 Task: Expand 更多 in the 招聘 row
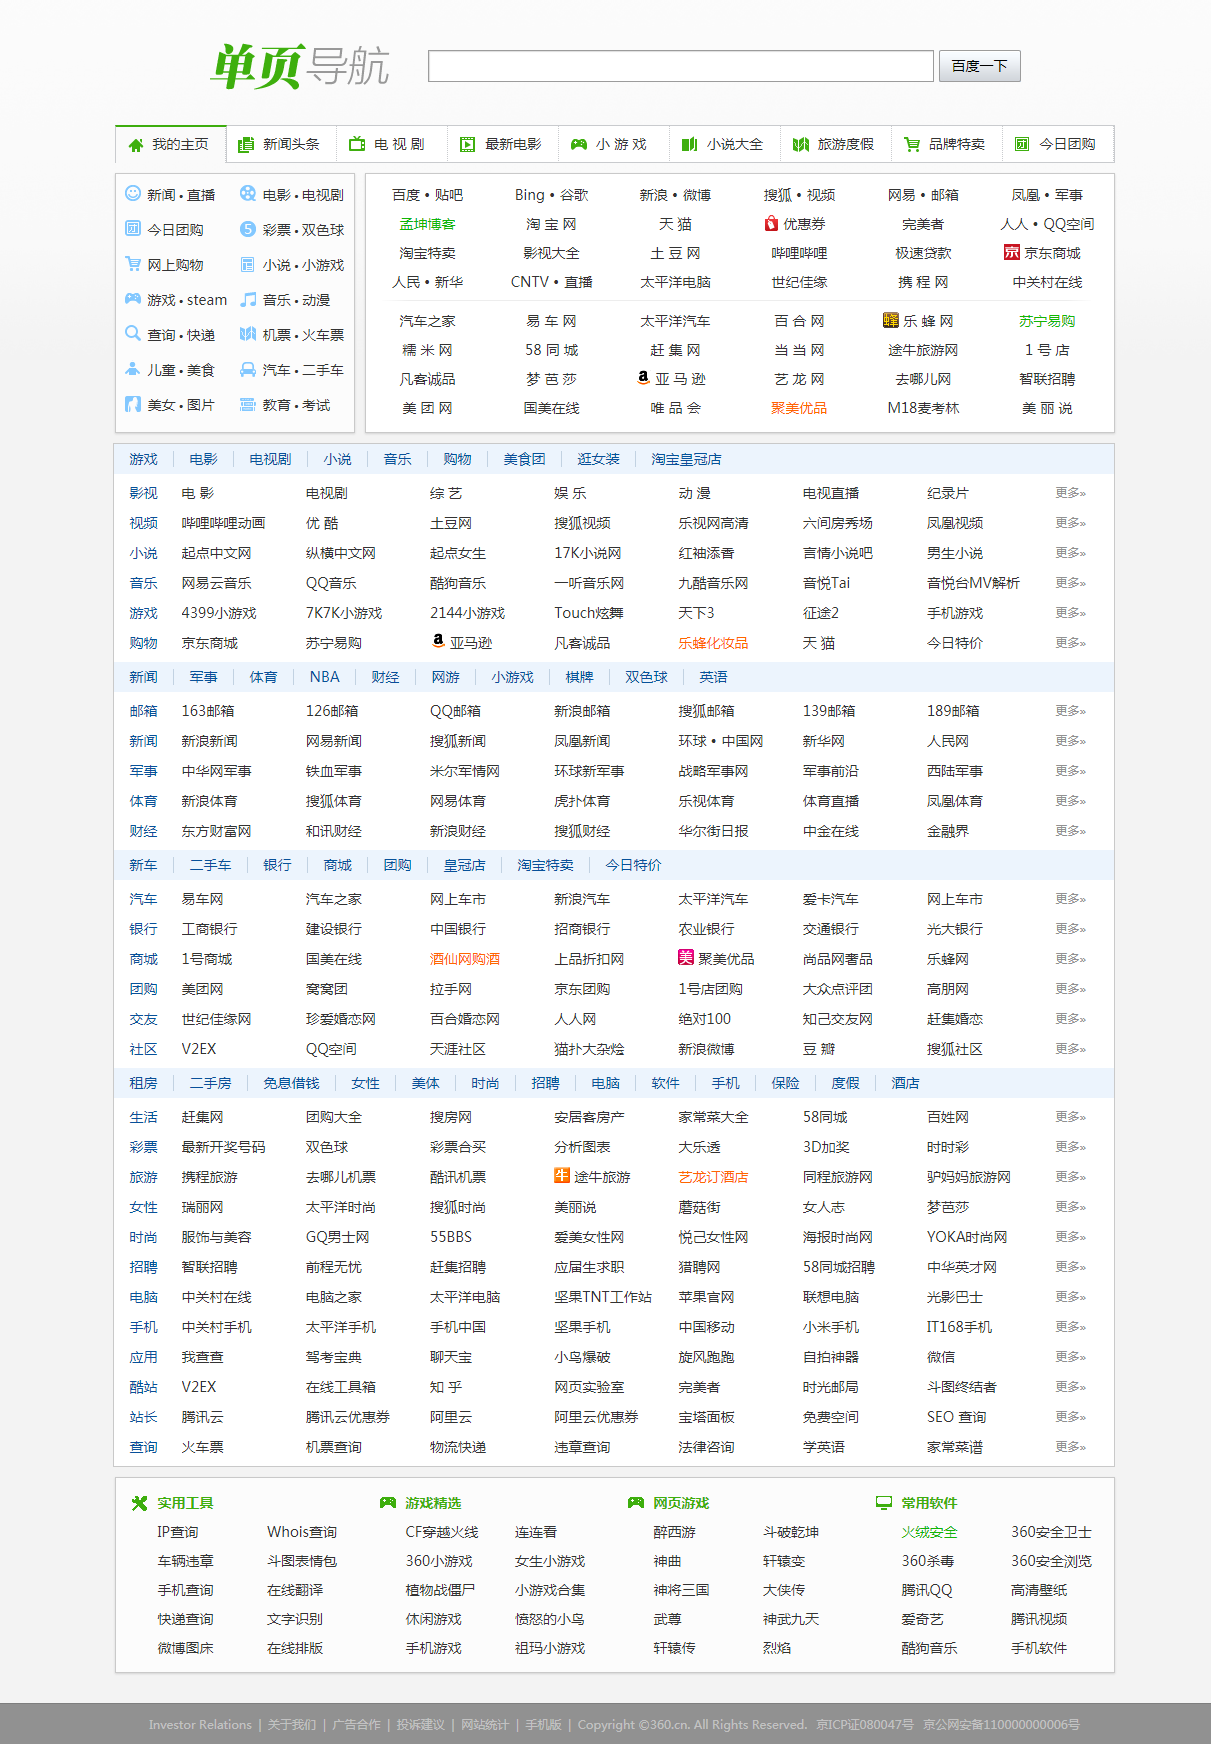(1070, 1267)
